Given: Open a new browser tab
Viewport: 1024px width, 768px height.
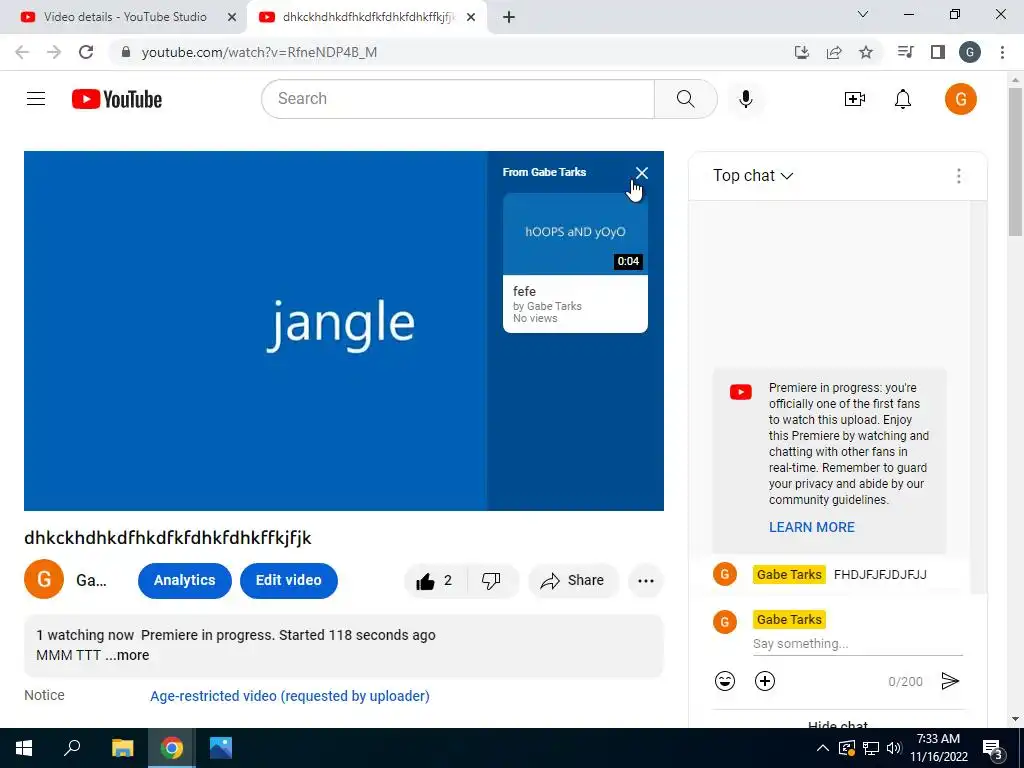Looking at the screenshot, I should pyautogui.click(x=509, y=18).
